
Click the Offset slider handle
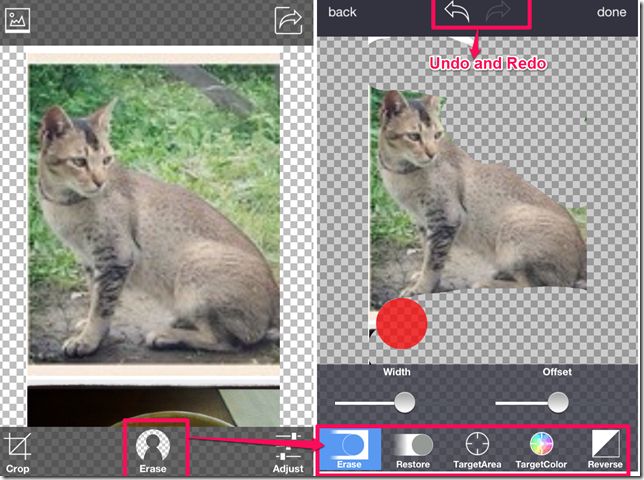(558, 402)
